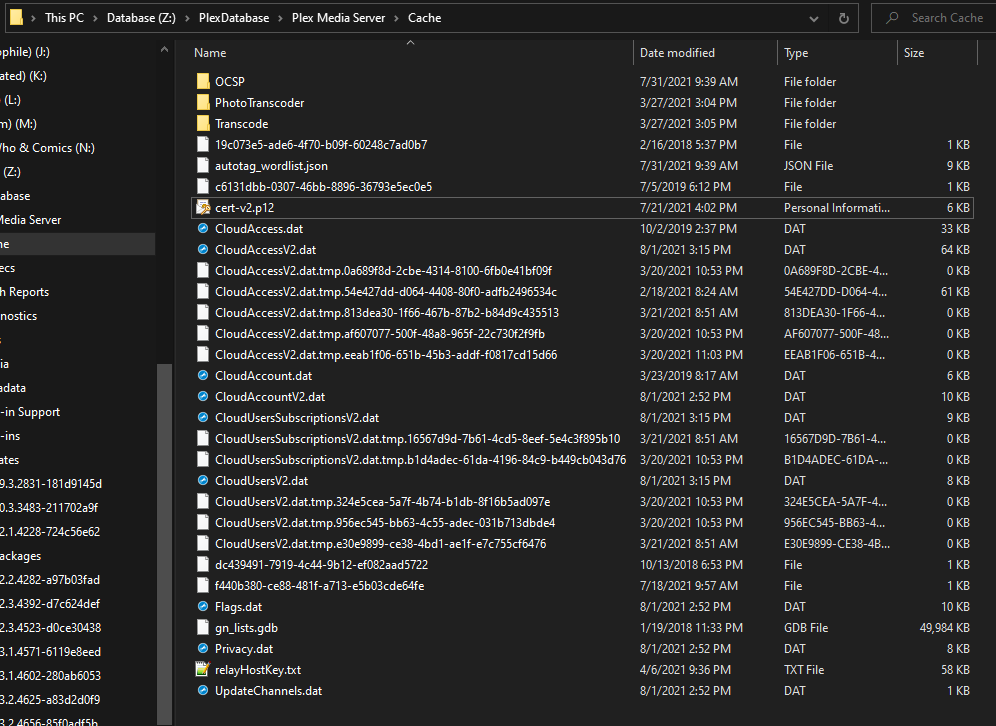The image size is (996, 726).
Task: Select the 2.1.4228-724c56e62 tree folder
Action: (x=50, y=532)
